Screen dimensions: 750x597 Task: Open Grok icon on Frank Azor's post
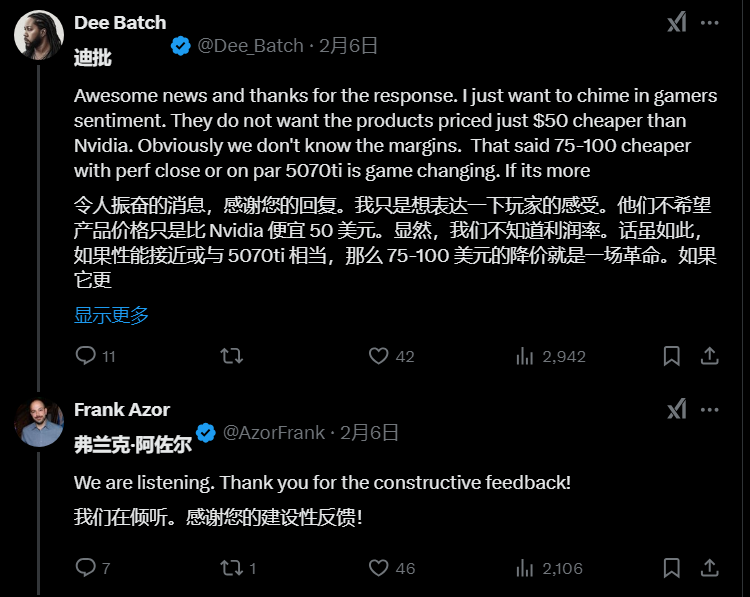pyautogui.click(x=677, y=408)
